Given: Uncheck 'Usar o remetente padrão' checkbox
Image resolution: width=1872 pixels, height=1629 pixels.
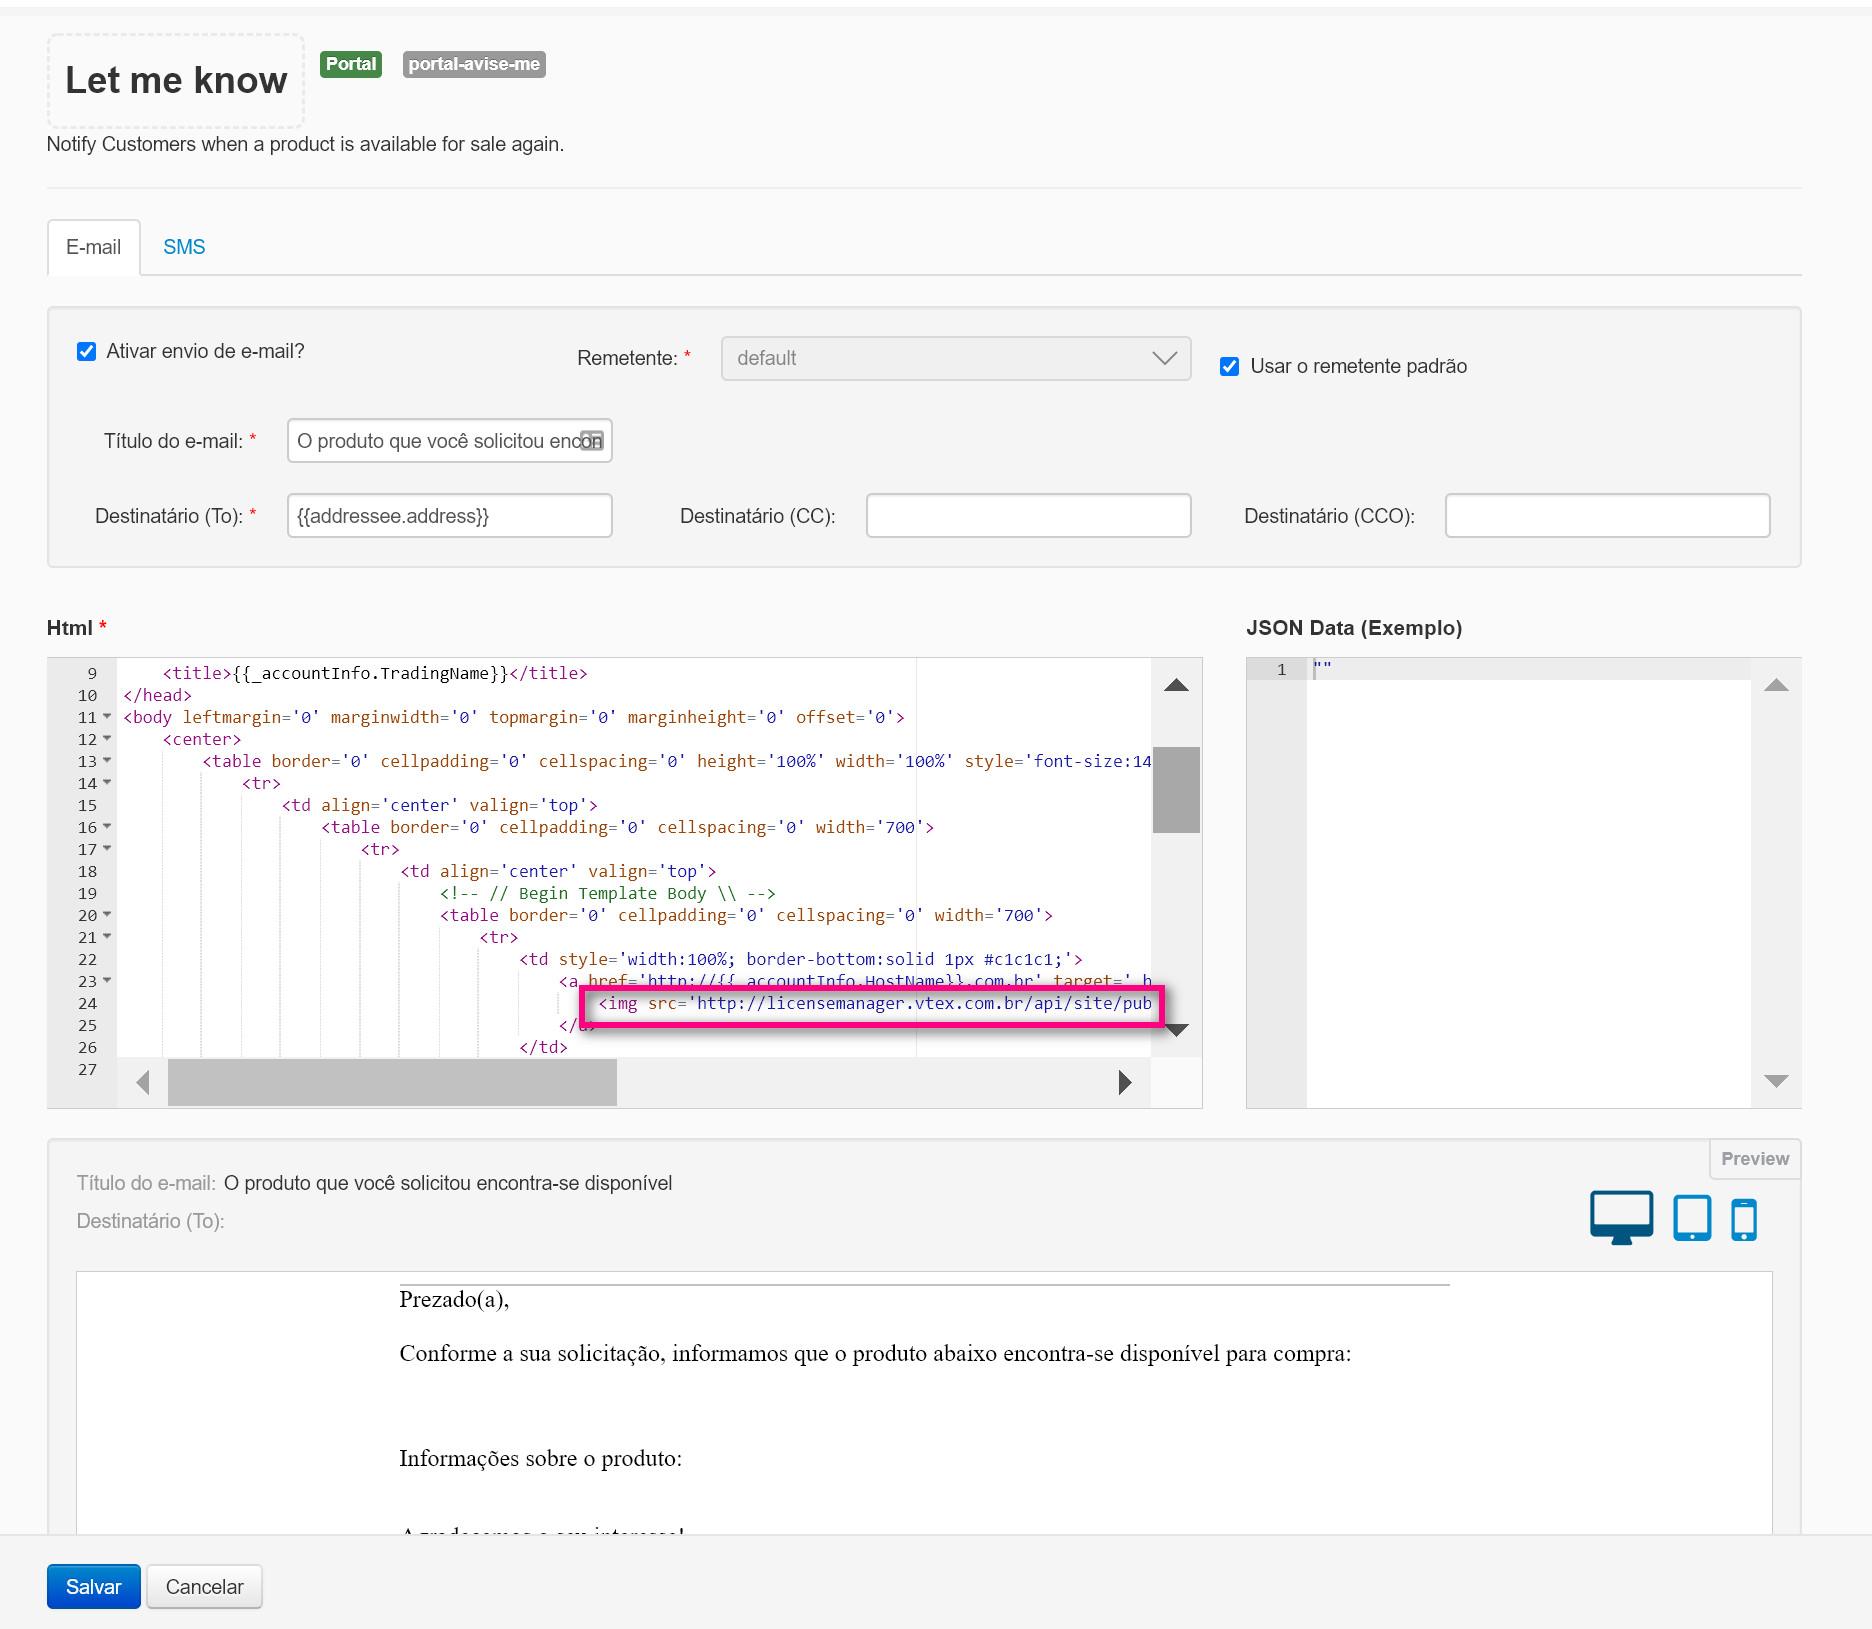Looking at the screenshot, I should pyautogui.click(x=1229, y=367).
